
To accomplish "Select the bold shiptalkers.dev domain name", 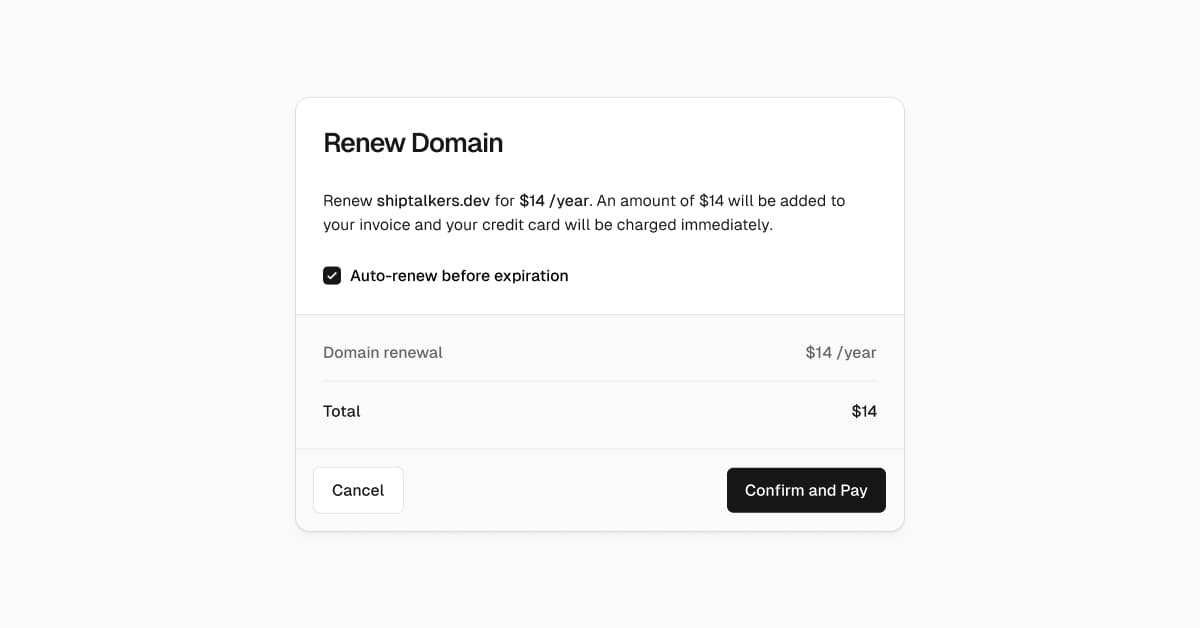I will [433, 201].
